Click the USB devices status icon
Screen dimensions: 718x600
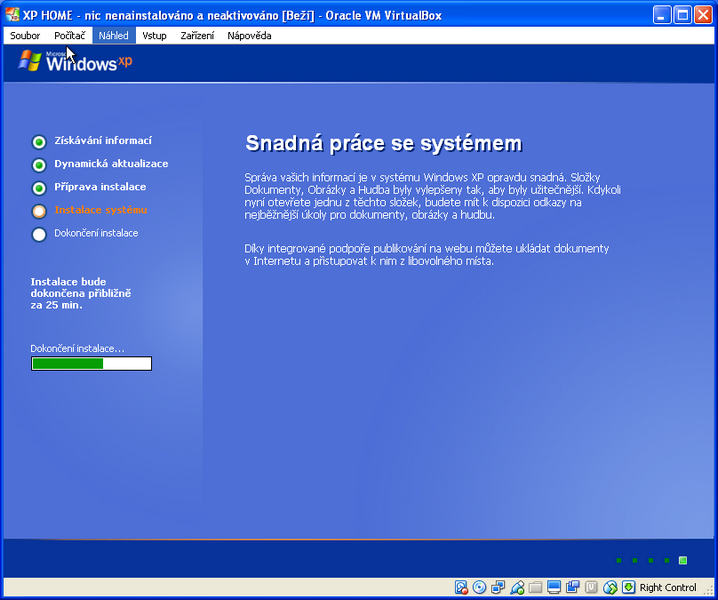pos(517,587)
